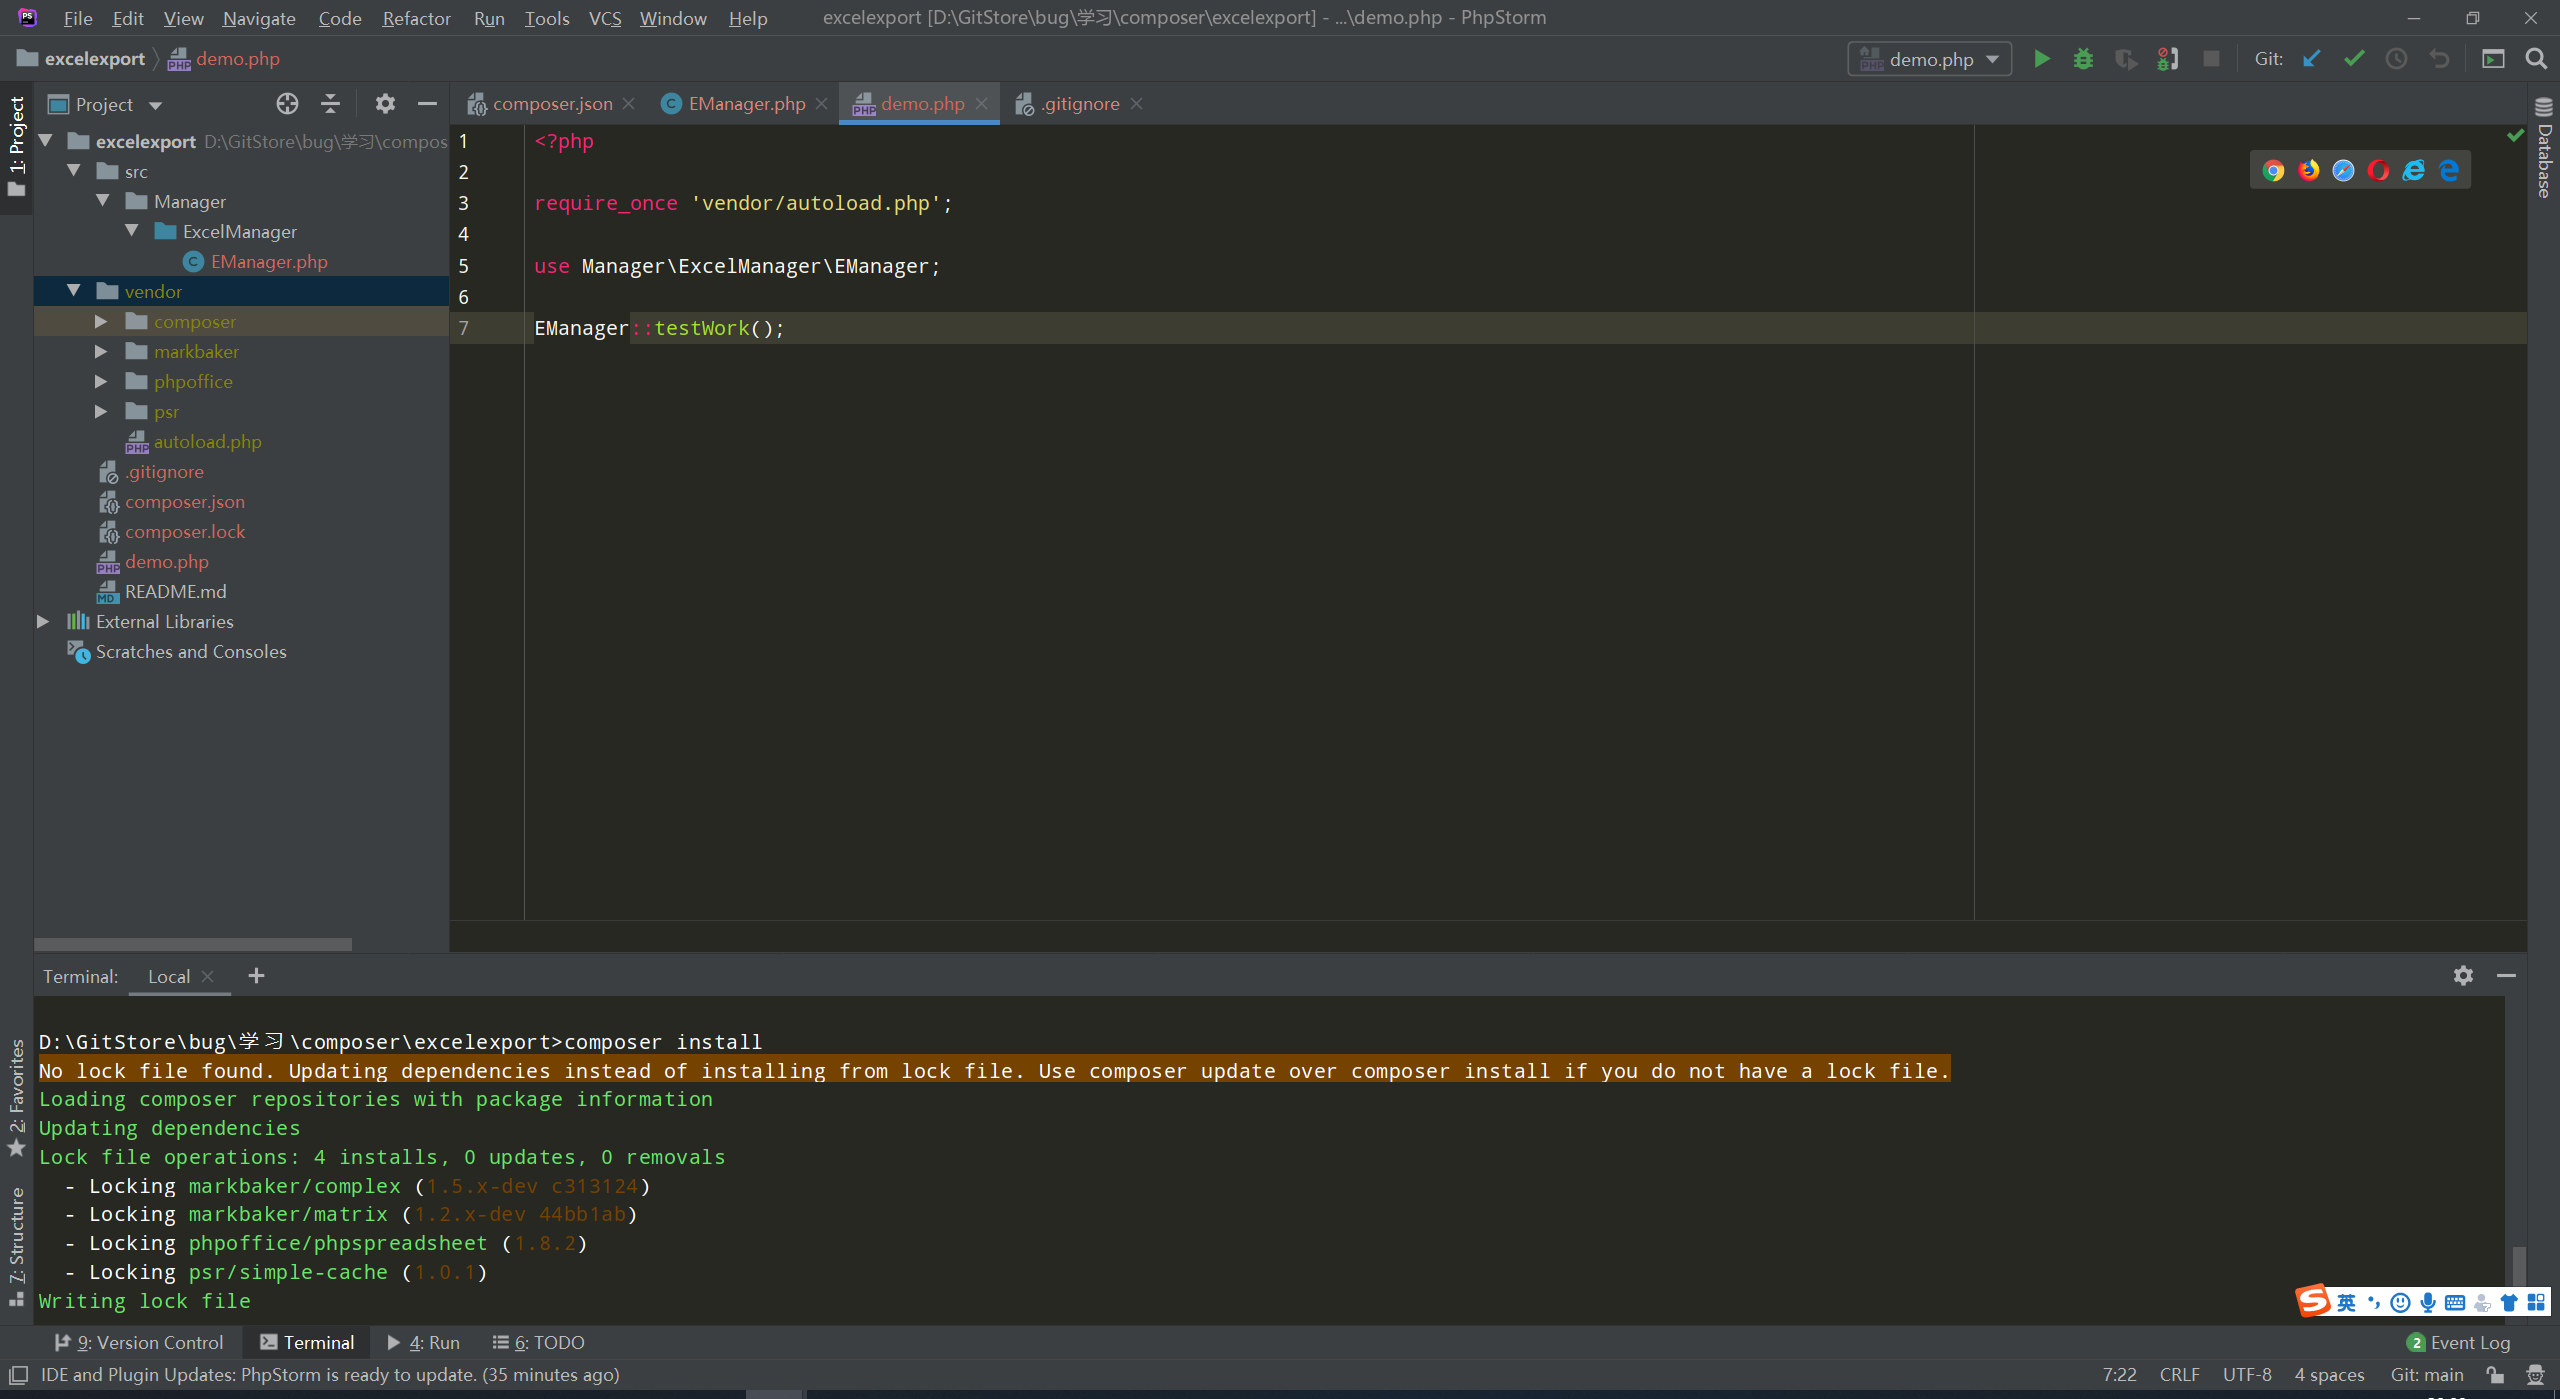This screenshot has width=2560, height=1399.
Task: Collapse the vendor folder tree node
Action: (74, 291)
